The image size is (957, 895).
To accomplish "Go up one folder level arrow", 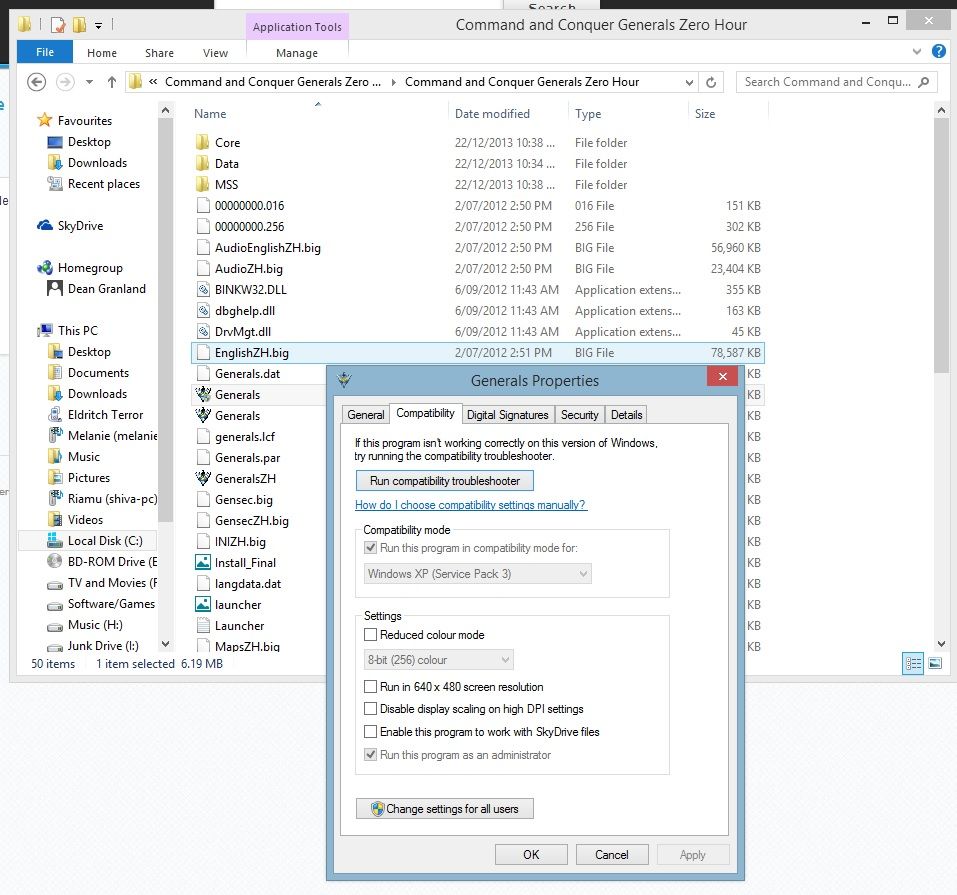I will coord(112,82).
